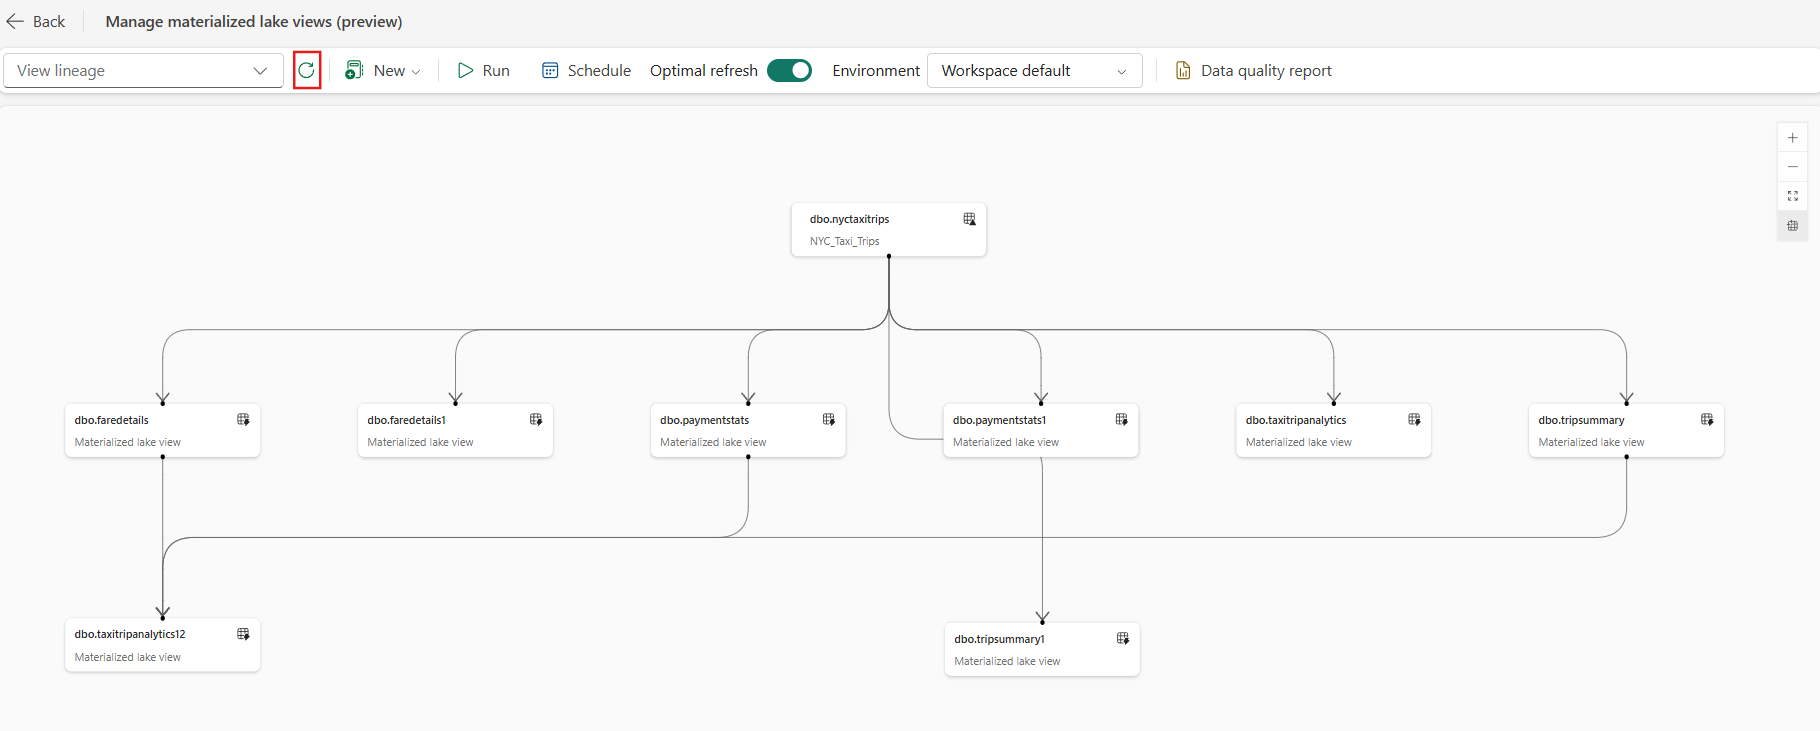Image resolution: width=1820 pixels, height=731 pixels.
Task: Click the Schedule toolbar item
Action: tap(586, 70)
